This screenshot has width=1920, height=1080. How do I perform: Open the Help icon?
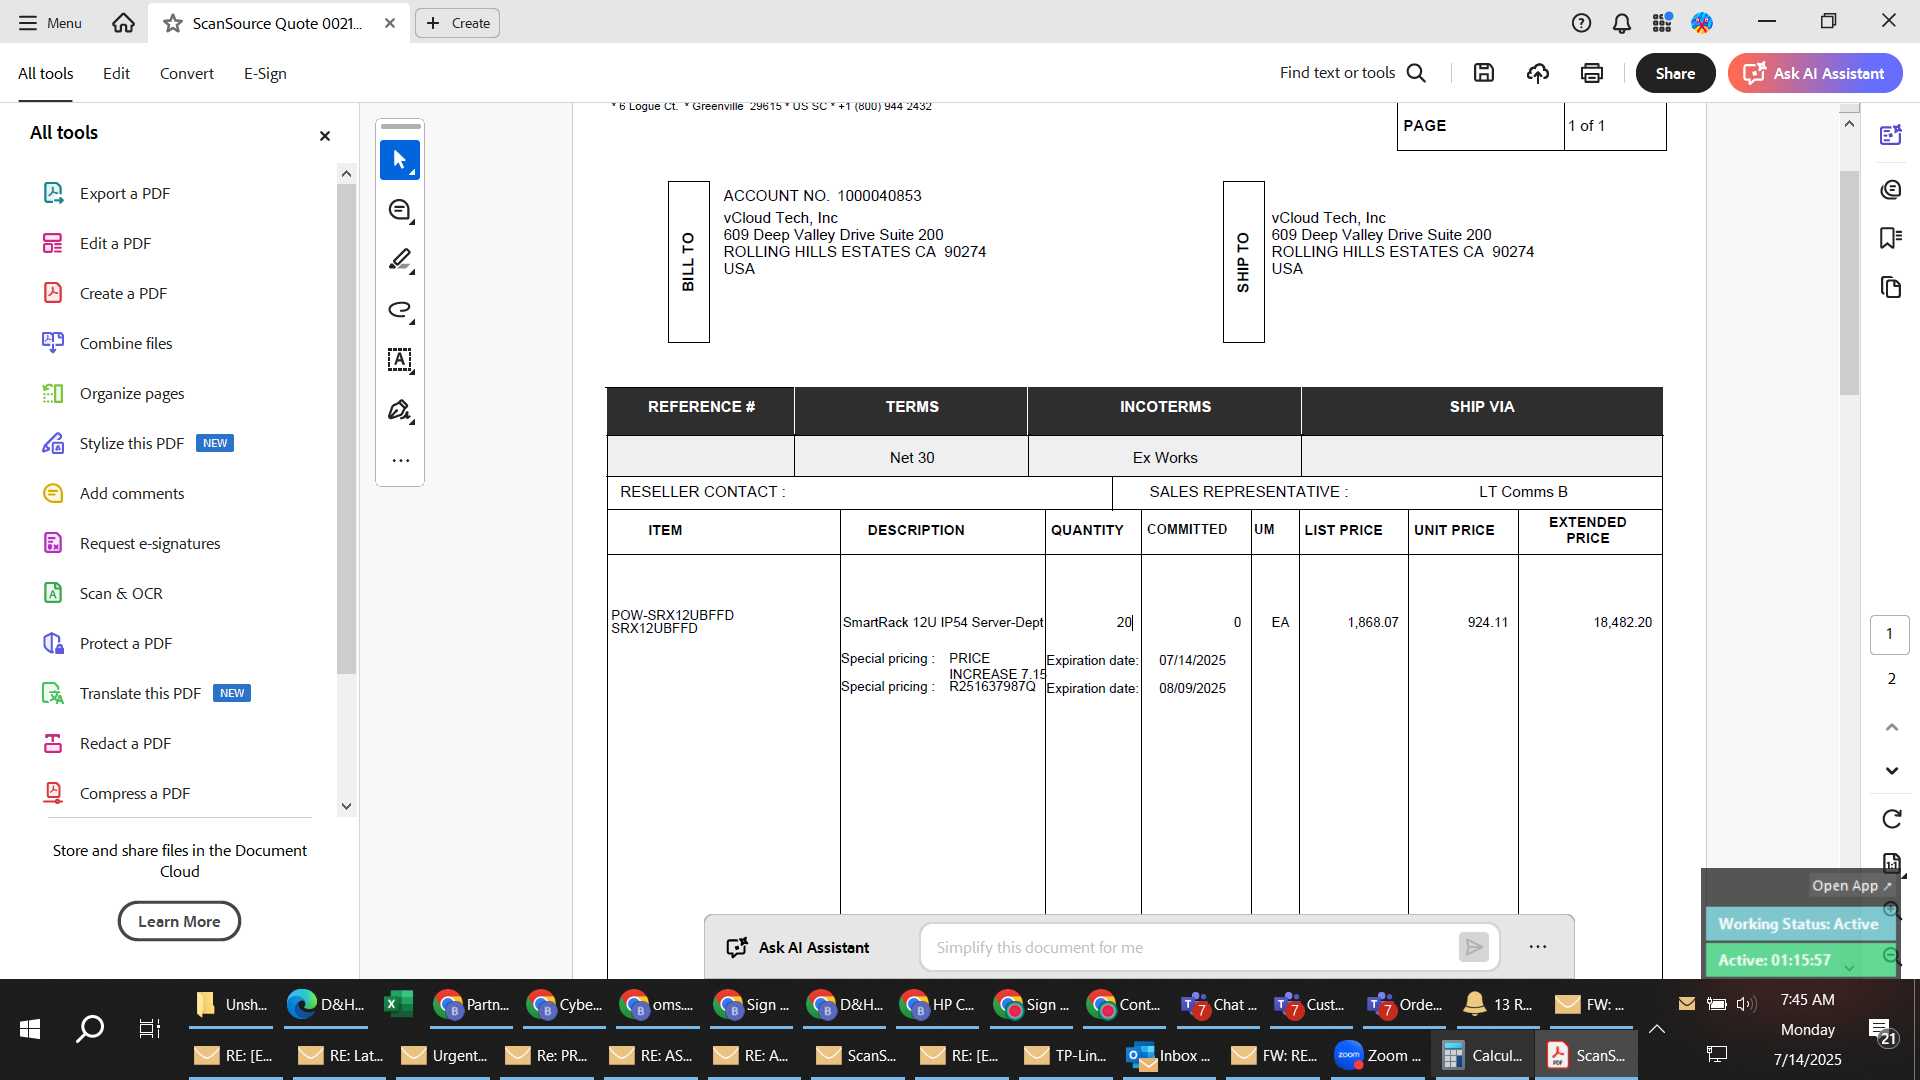(x=1581, y=23)
